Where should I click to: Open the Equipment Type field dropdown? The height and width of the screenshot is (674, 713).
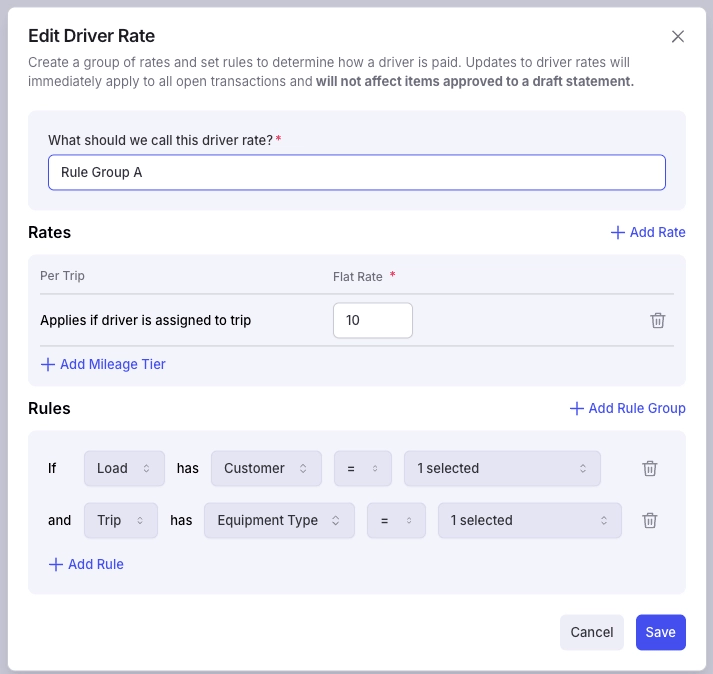click(279, 520)
